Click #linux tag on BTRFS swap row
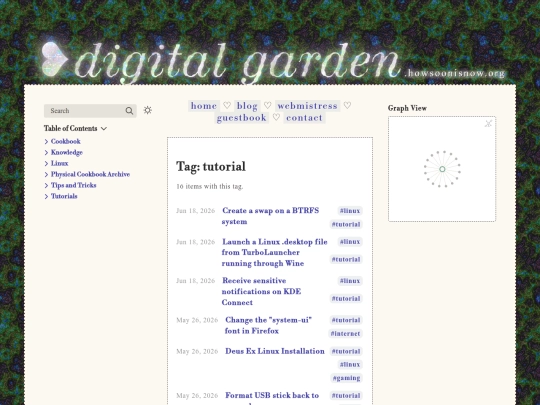The width and height of the screenshot is (540, 405). coord(350,211)
